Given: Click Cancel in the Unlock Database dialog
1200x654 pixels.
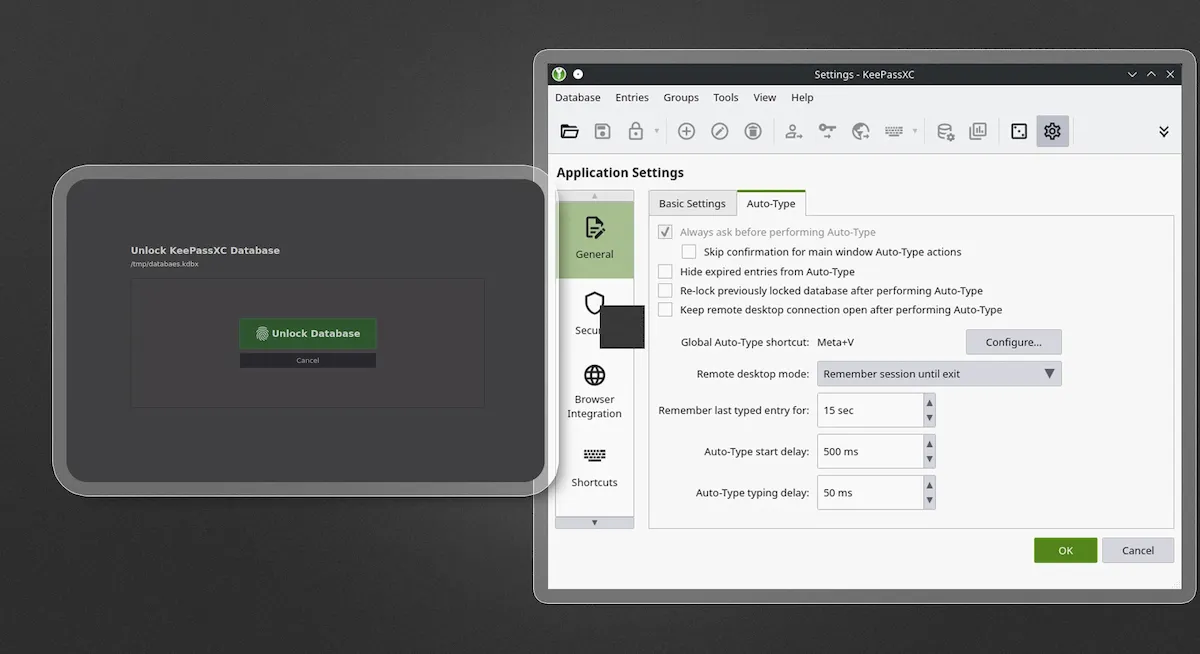Looking at the screenshot, I should coord(308,360).
